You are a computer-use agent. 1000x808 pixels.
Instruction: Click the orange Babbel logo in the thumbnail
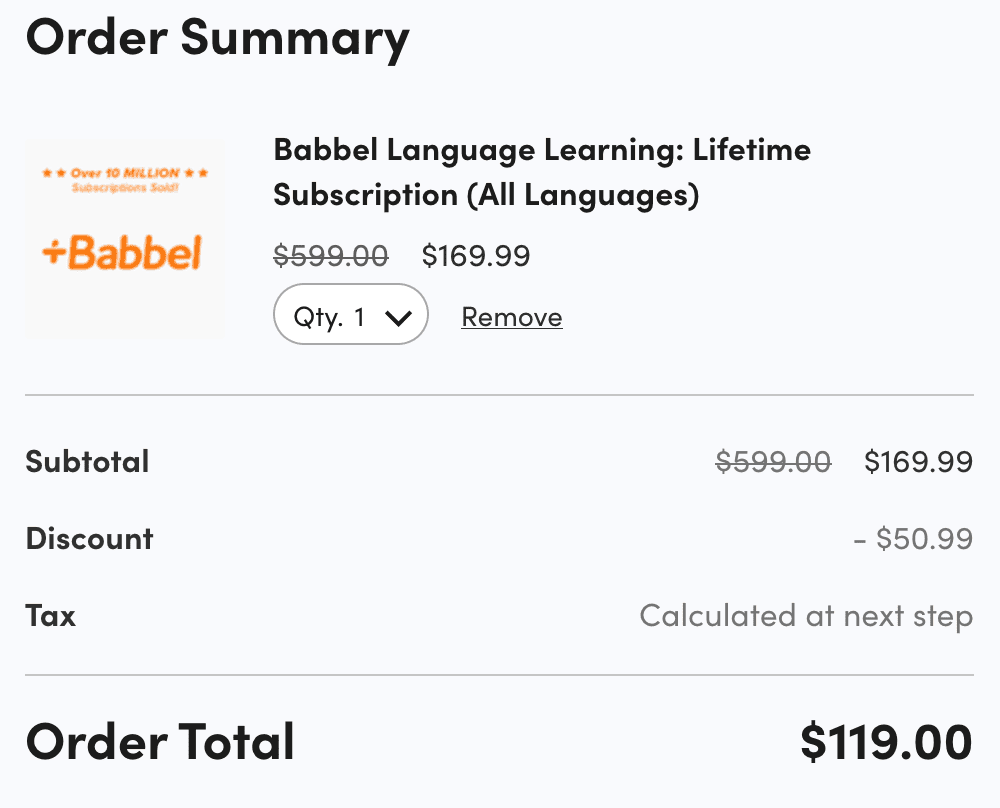[122, 253]
